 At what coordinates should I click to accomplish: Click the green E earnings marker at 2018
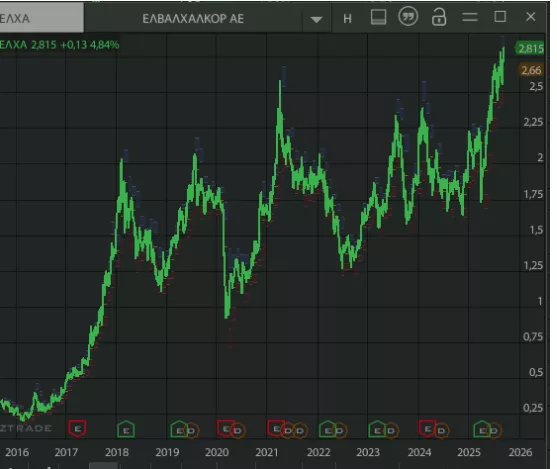126,429
